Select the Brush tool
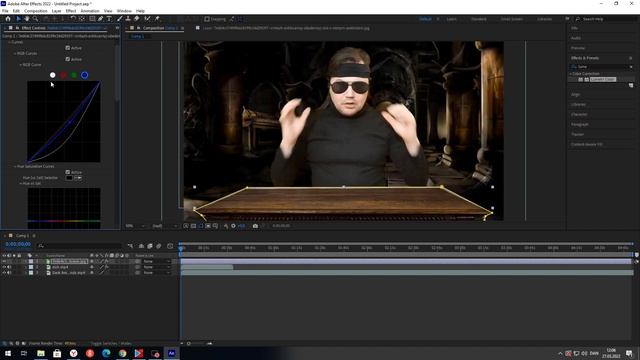The width and height of the screenshot is (640, 360). pyautogui.click(x=120, y=19)
